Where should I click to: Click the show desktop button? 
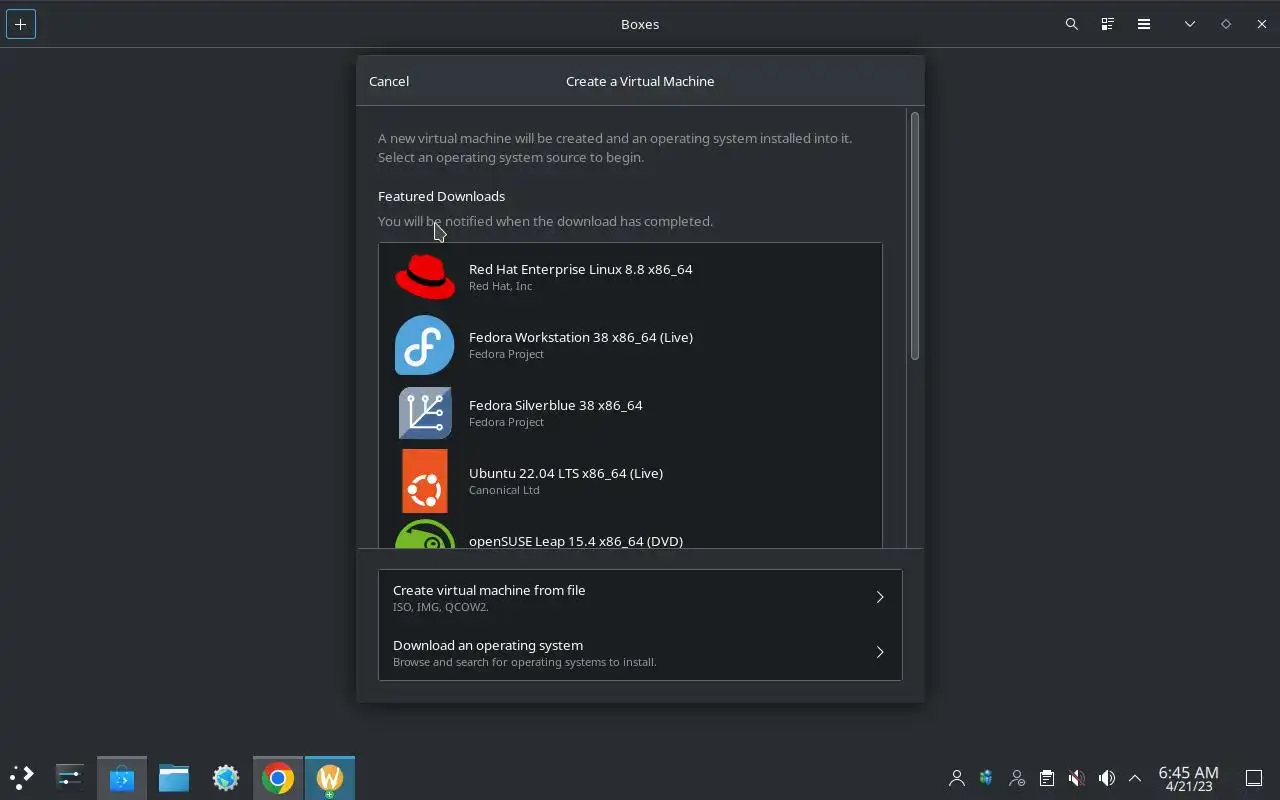click(1254, 778)
